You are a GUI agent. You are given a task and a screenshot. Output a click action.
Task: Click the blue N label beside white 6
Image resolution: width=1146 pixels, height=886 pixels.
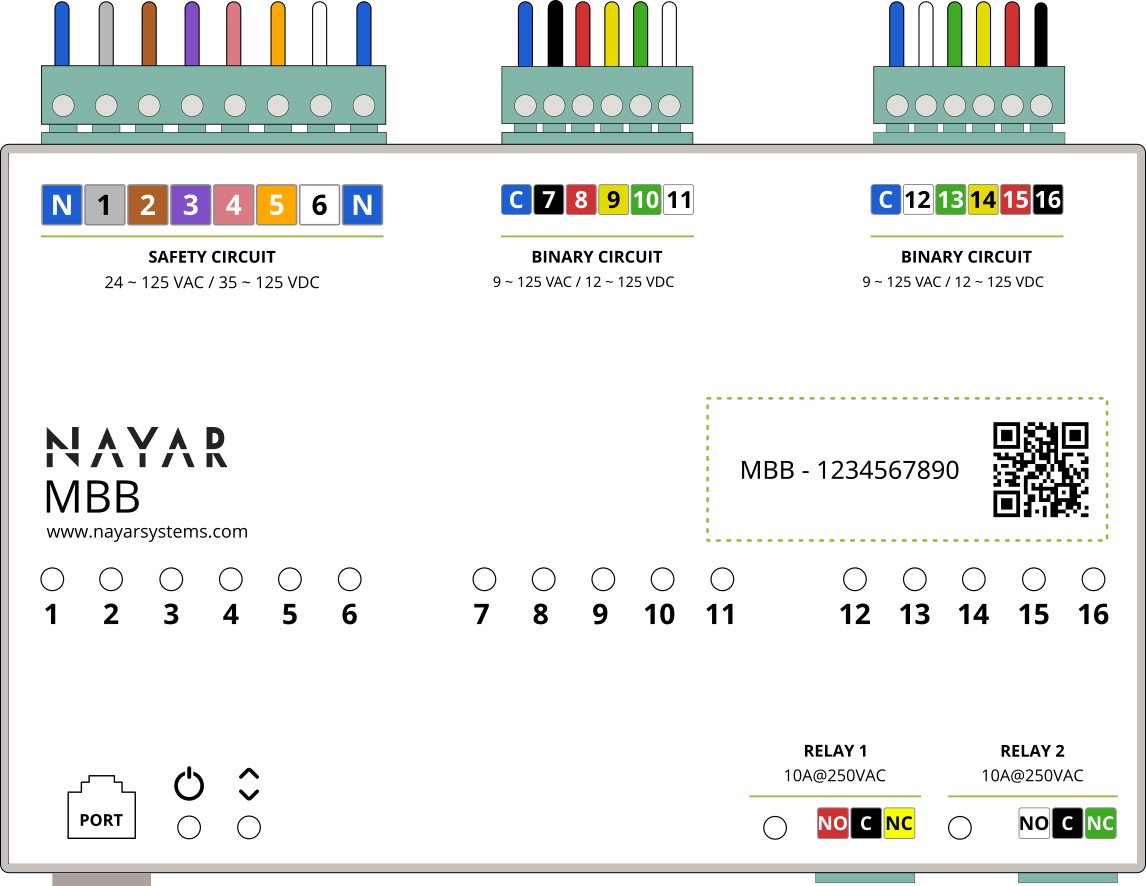point(363,205)
